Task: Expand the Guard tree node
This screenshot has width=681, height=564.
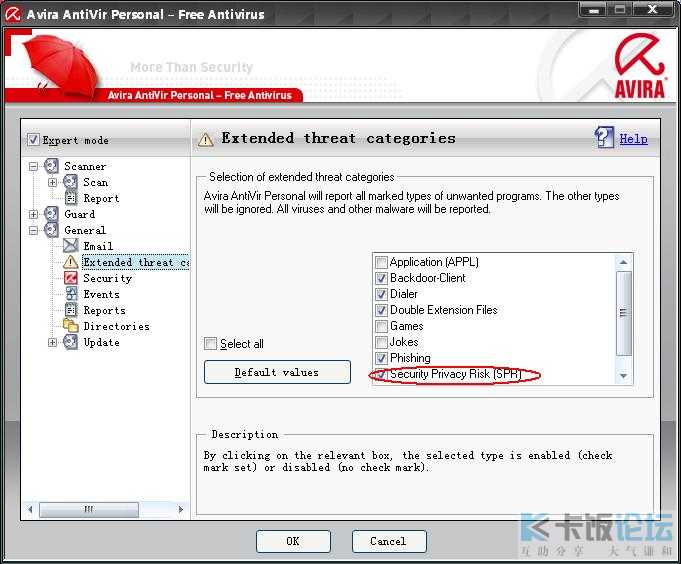Action: pyautogui.click(x=34, y=214)
